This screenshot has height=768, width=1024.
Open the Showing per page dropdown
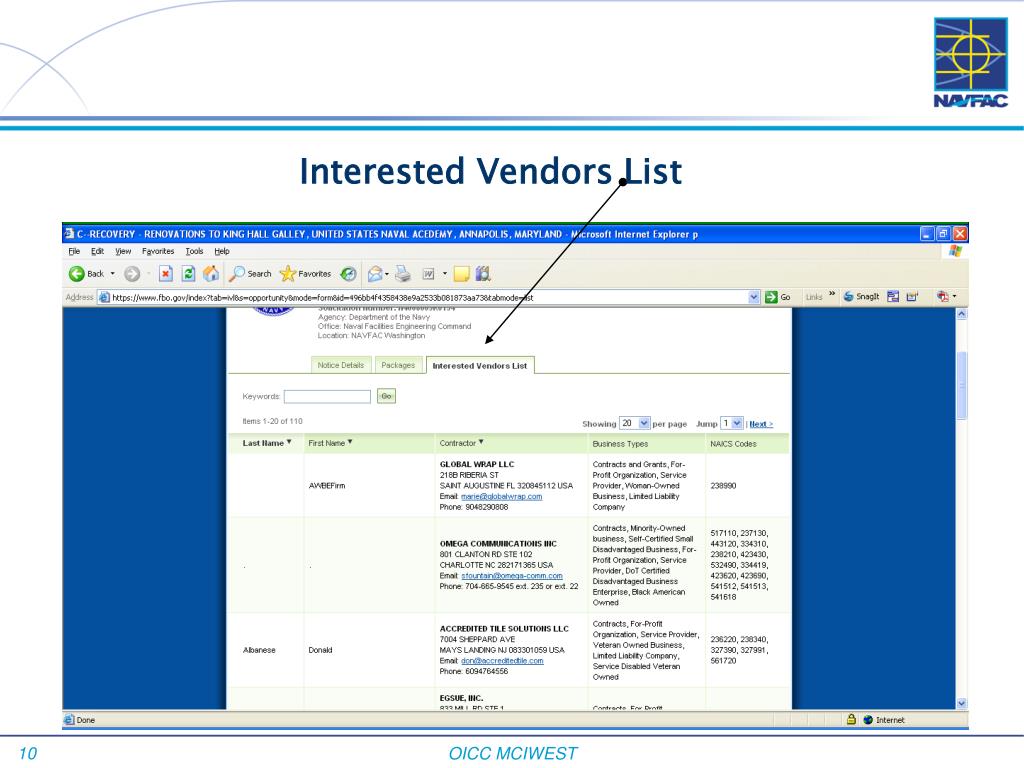pyautogui.click(x=634, y=423)
